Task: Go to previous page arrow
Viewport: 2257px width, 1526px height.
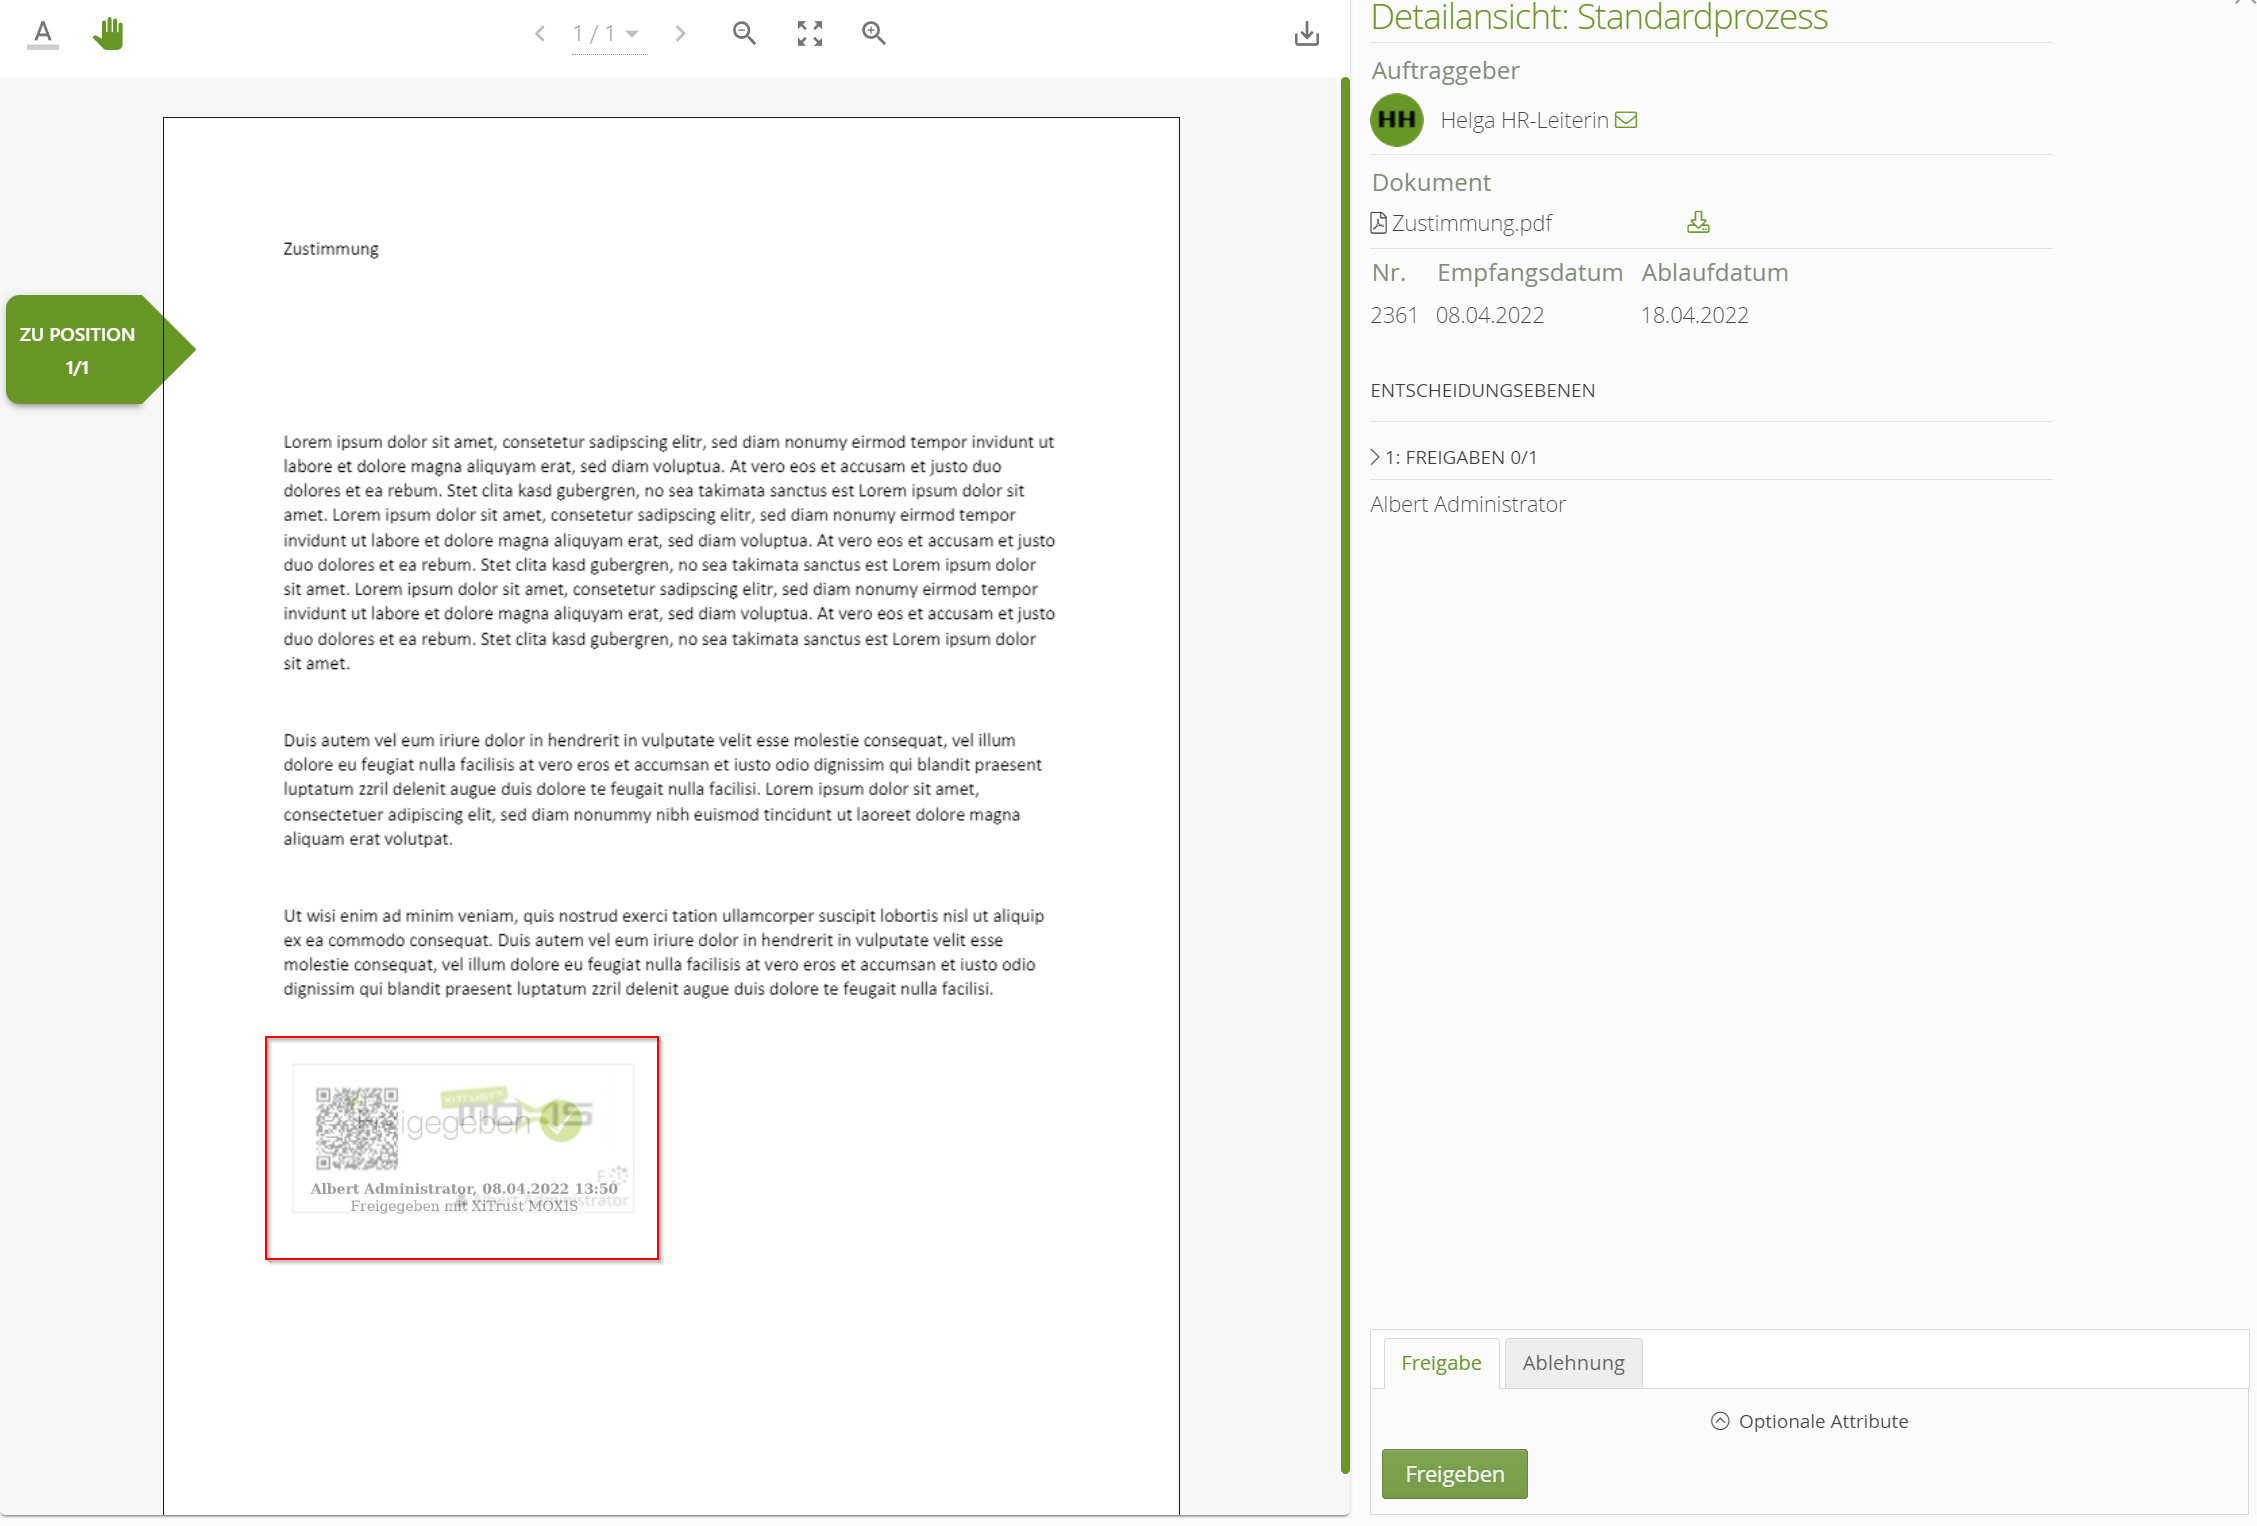Action: [x=540, y=34]
